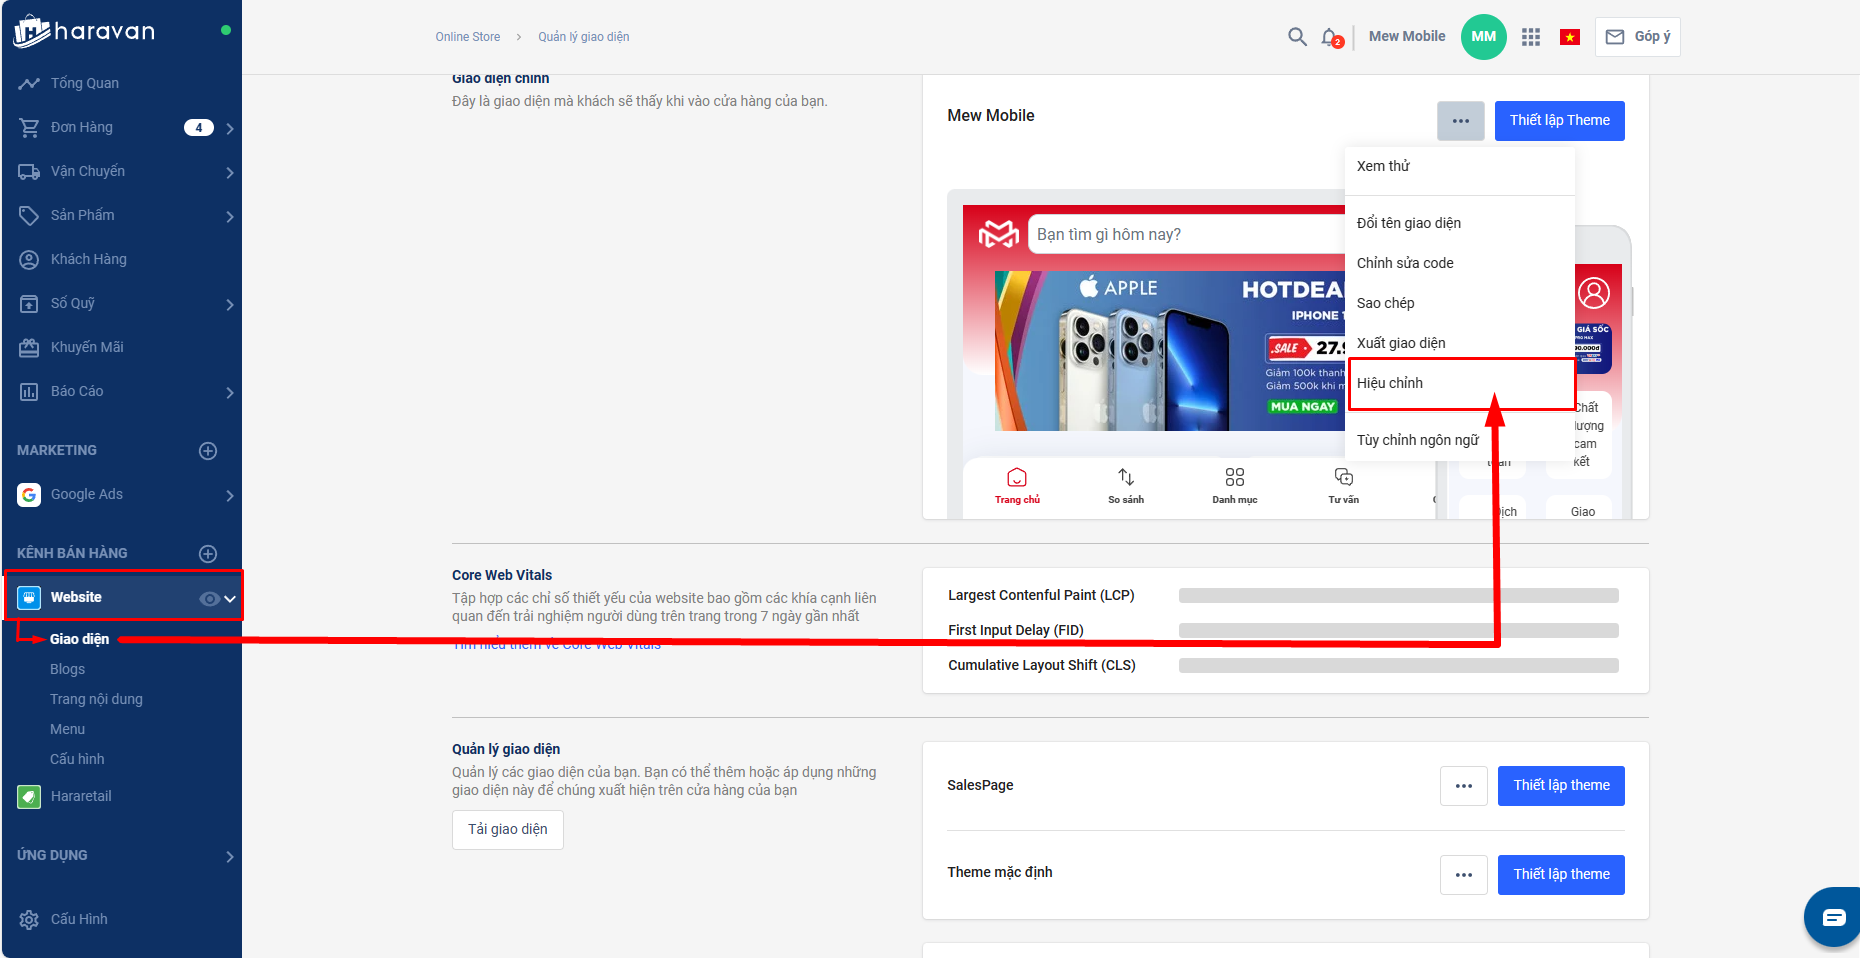The width and height of the screenshot is (1860, 958).
Task: Open Cấu hình under Website
Action: coord(77,759)
